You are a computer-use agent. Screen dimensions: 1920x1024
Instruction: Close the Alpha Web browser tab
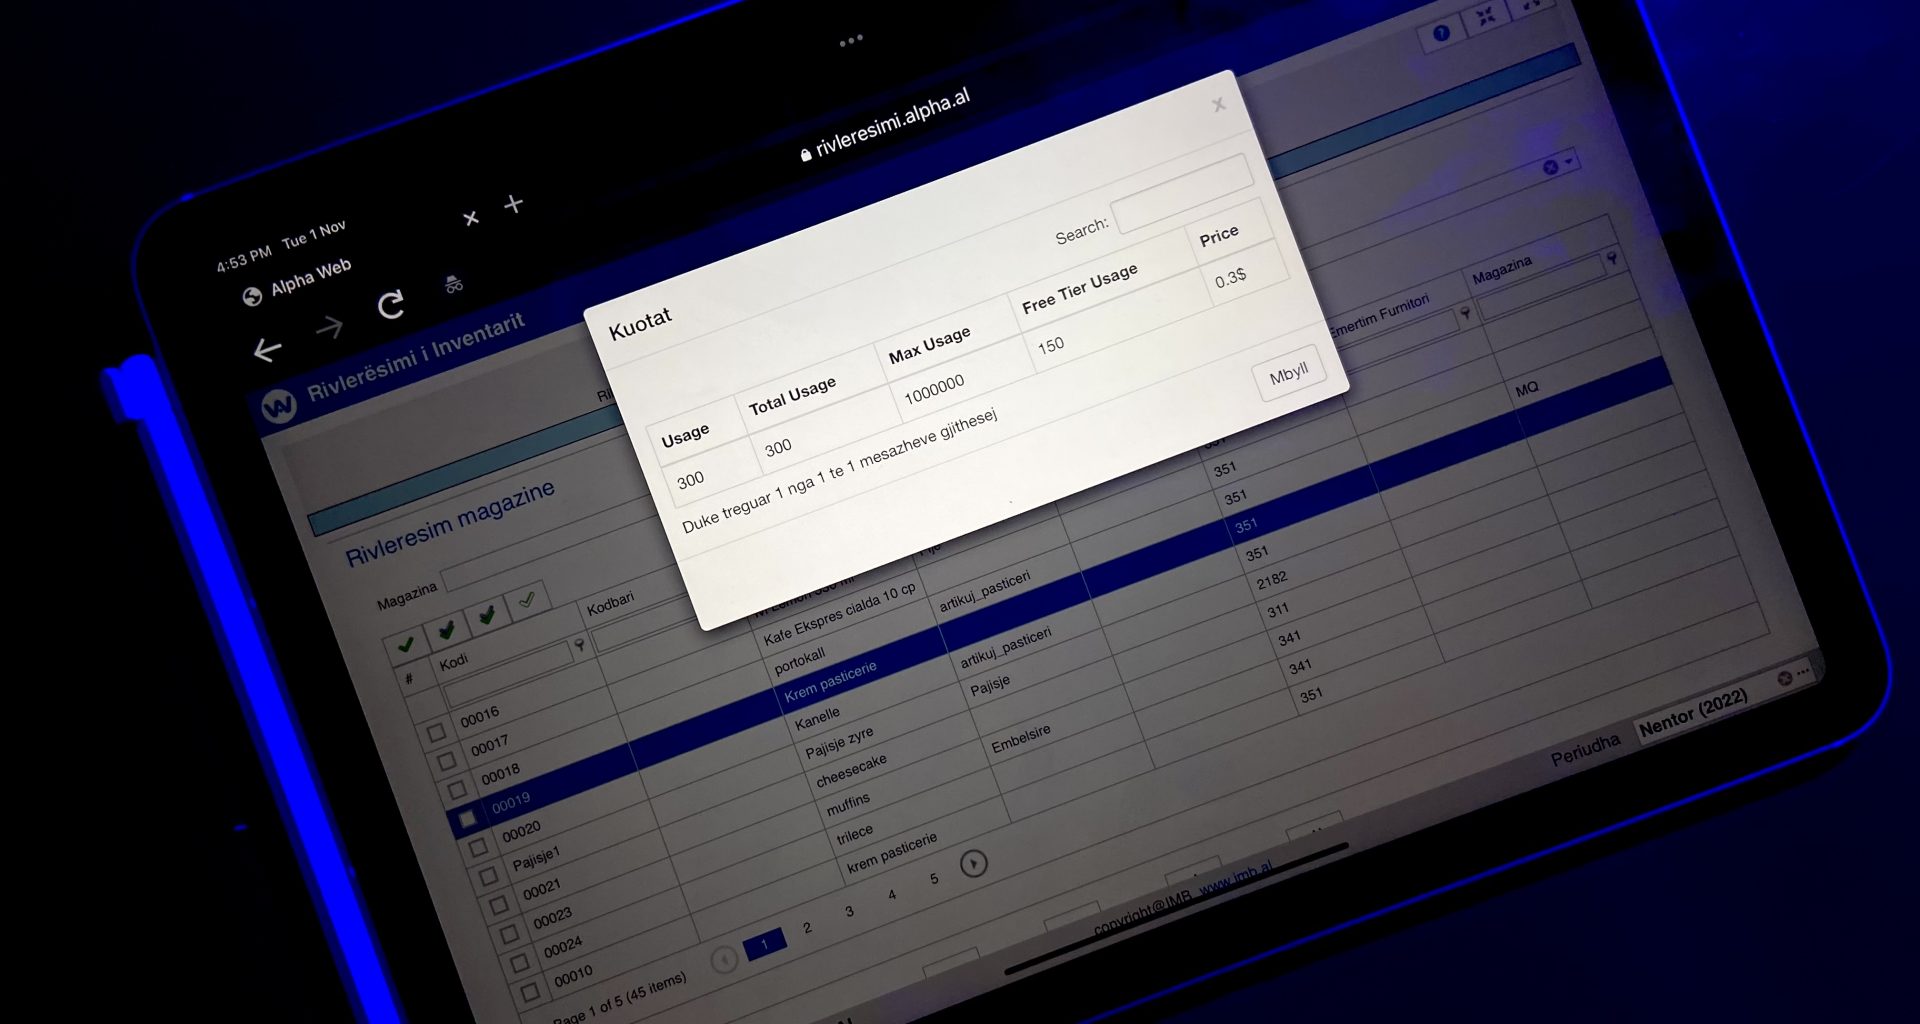[x=471, y=218]
